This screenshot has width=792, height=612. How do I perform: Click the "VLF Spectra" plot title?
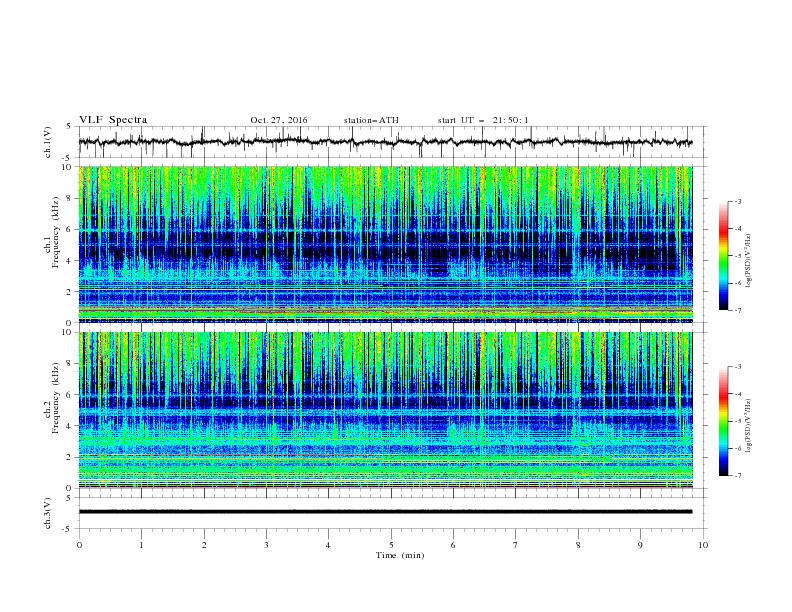click(x=113, y=120)
